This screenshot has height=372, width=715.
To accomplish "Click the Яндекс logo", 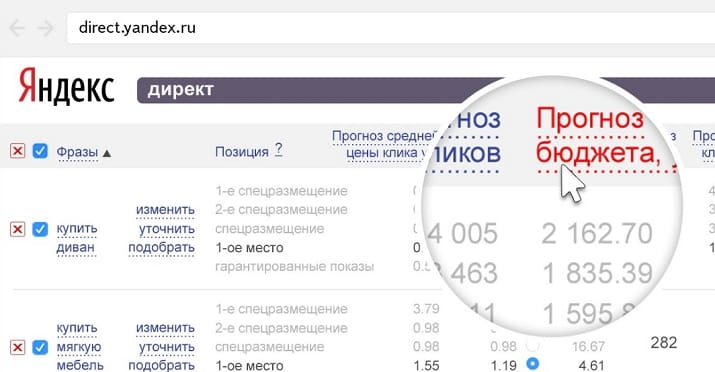I will pos(67,85).
